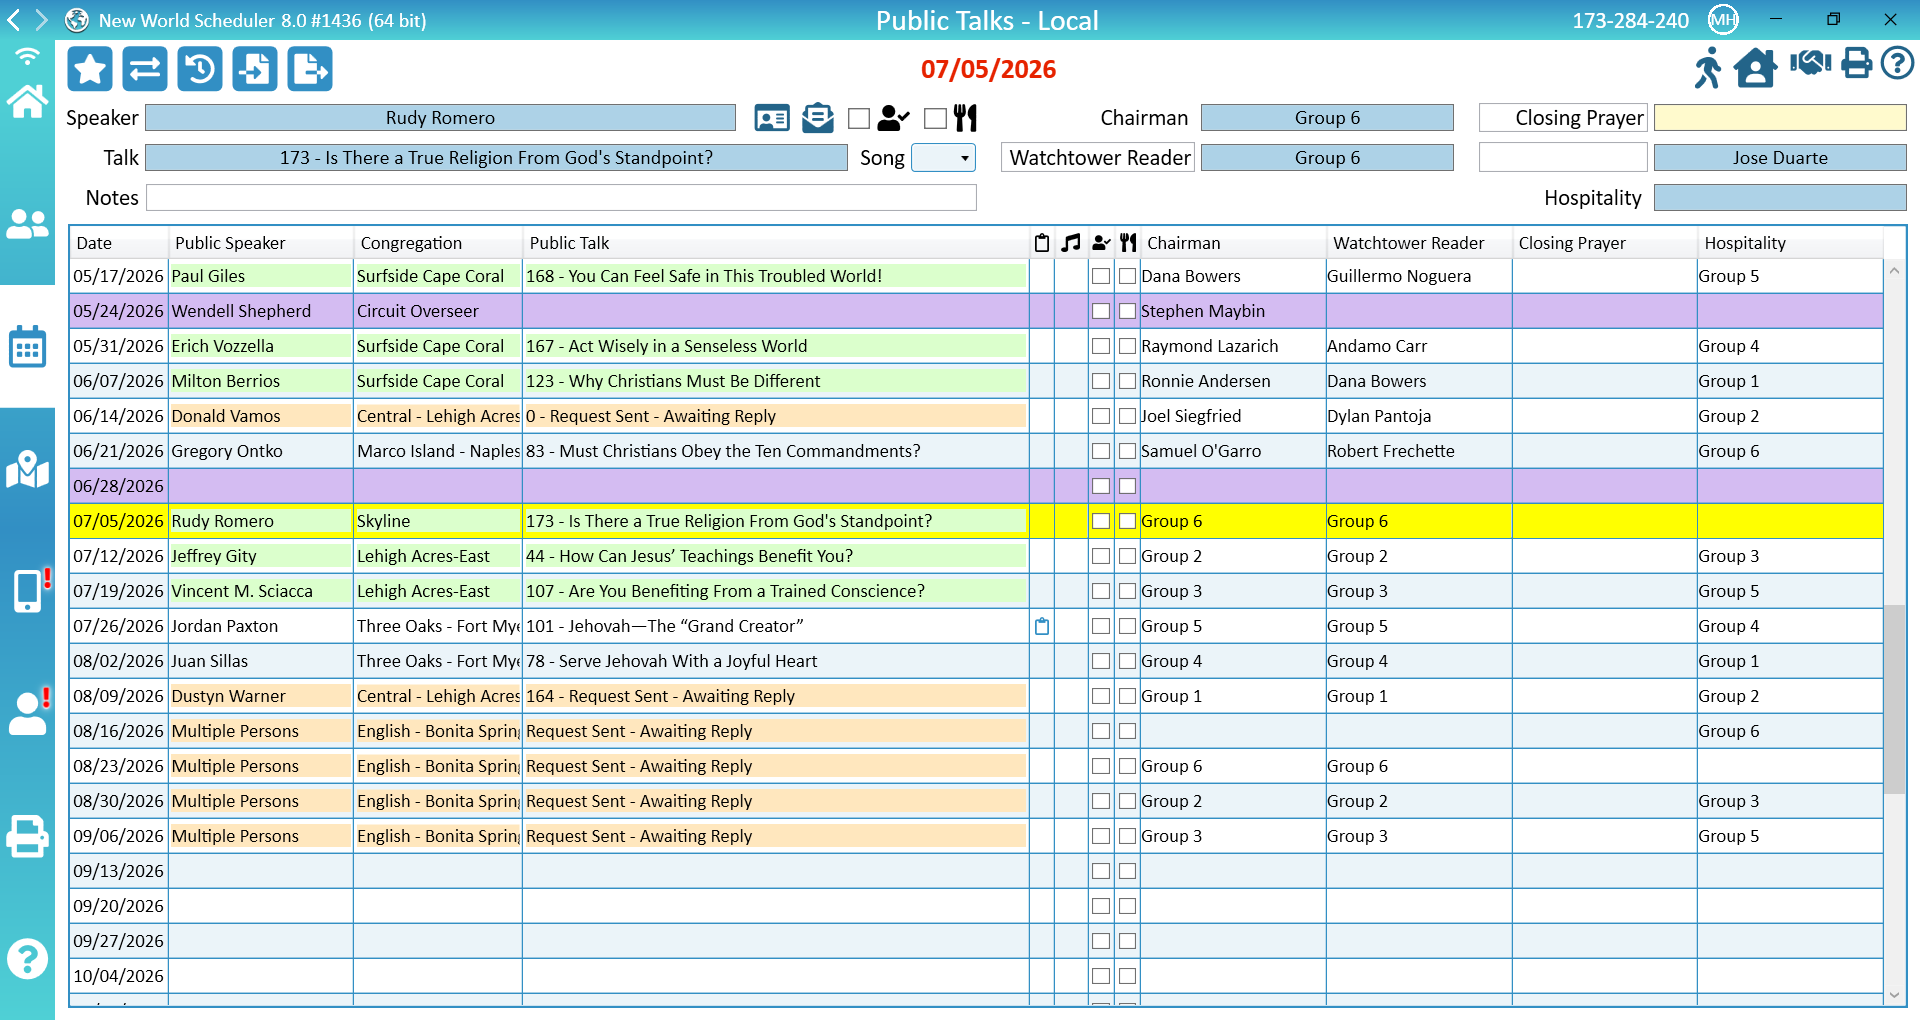Click the speaker contact card icon
Viewport: 1920px width, 1020px height.
(x=772, y=118)
